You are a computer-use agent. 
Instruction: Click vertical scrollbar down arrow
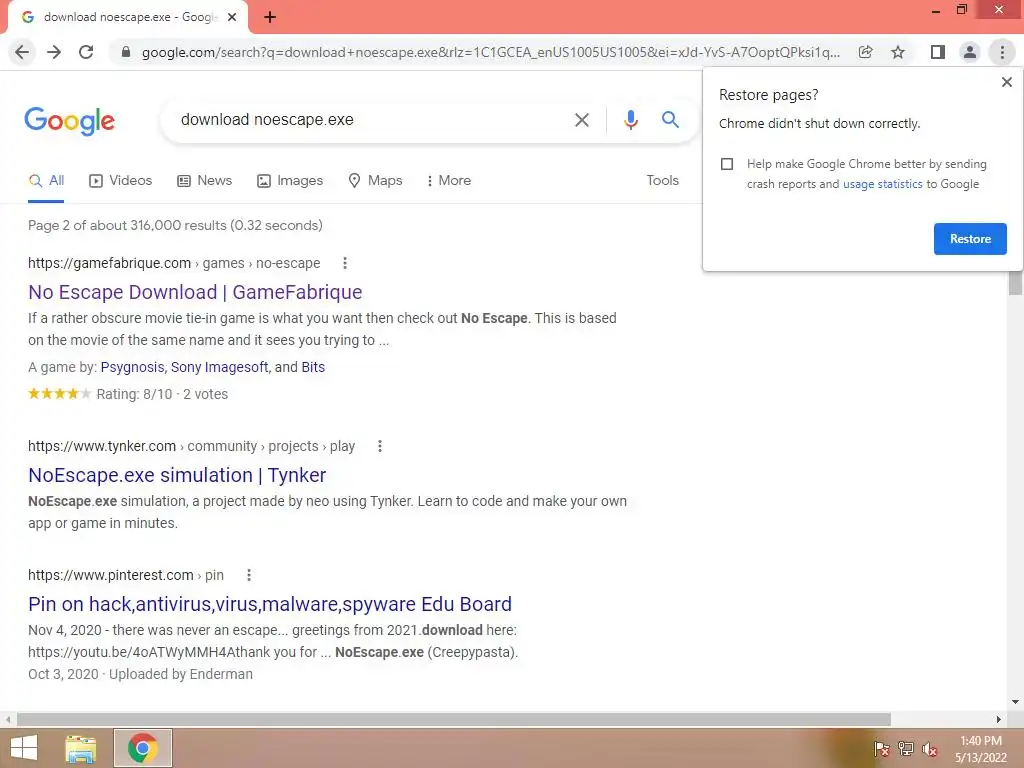coord(1015,702)
